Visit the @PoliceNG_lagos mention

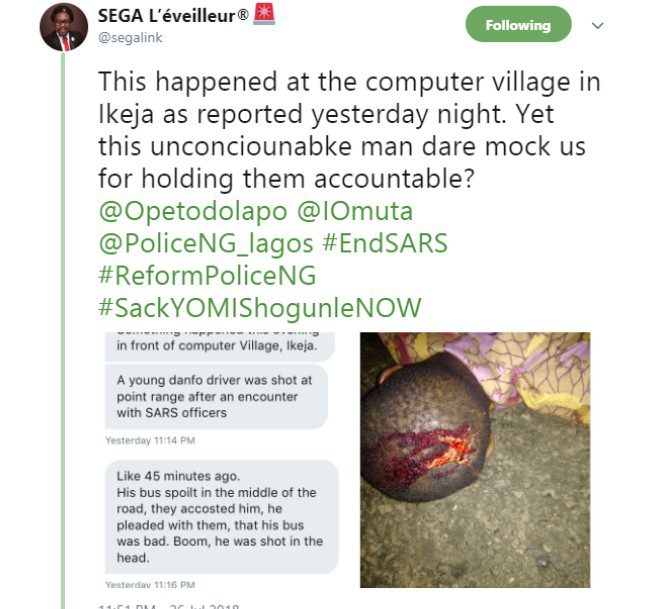pyautogui.click(x=206, y=244)
